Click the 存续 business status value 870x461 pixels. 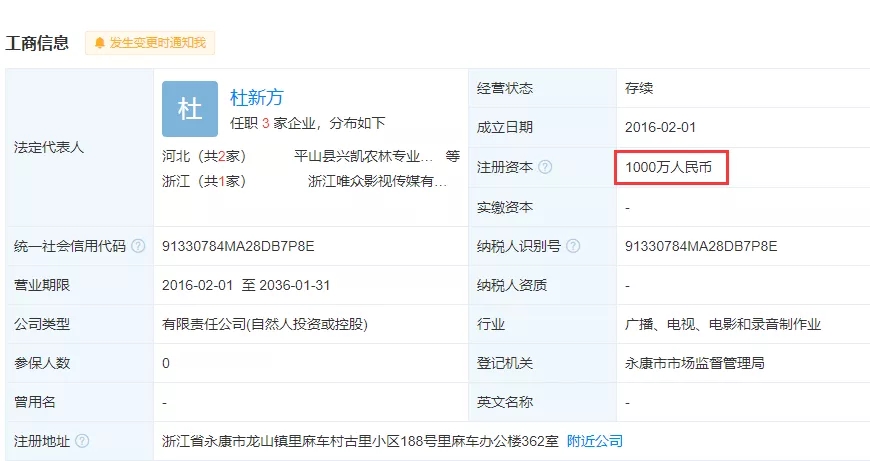coord(639,88)
